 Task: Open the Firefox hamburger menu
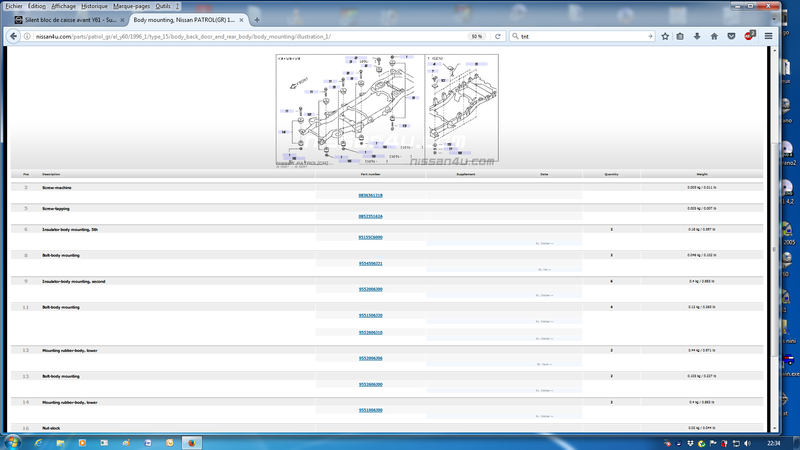(769, 36)
